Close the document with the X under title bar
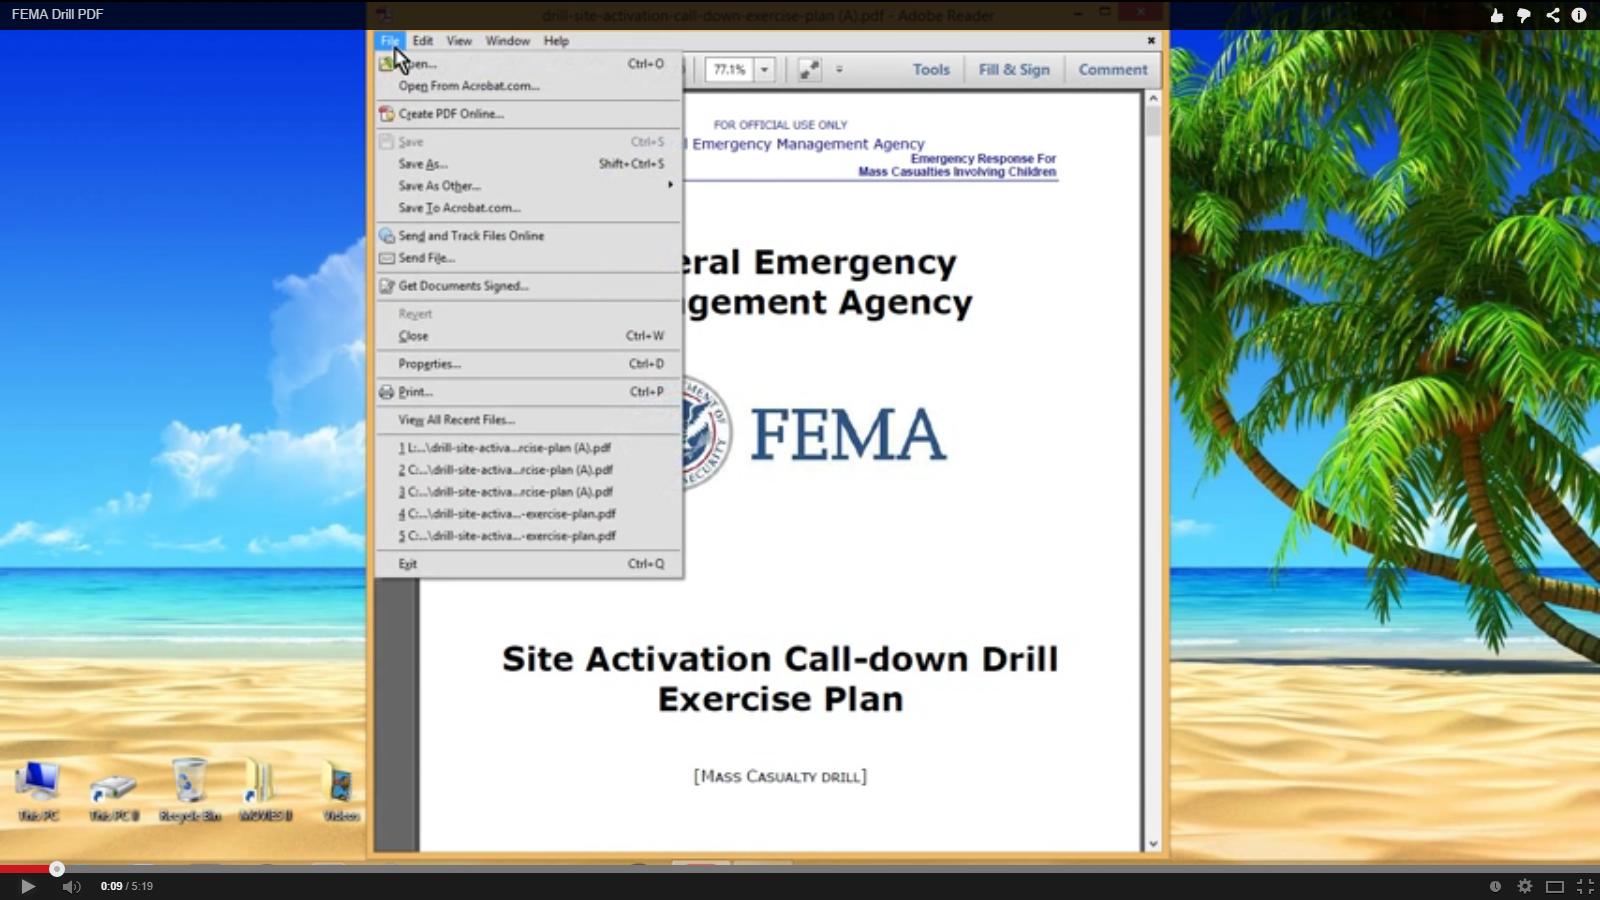Screen dimensions: 1600x900 tap(1151, 41)
